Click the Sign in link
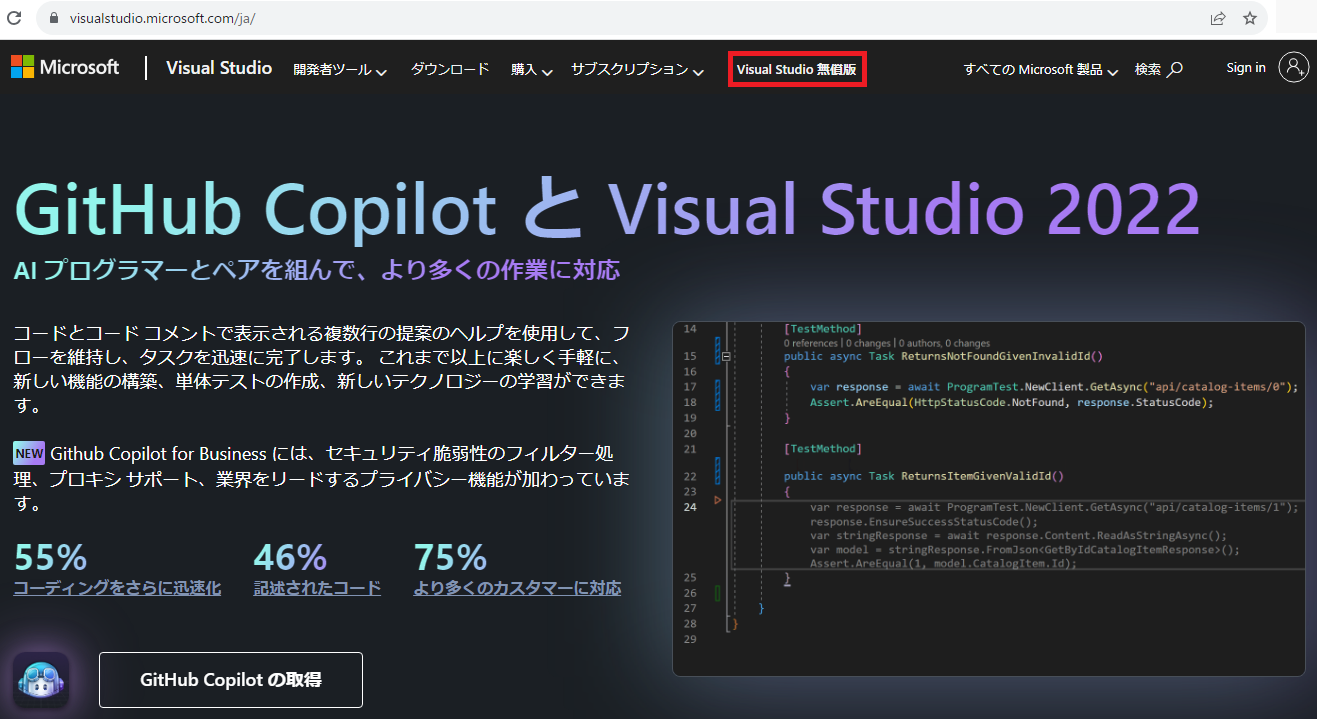 [x=1246, y=67]
